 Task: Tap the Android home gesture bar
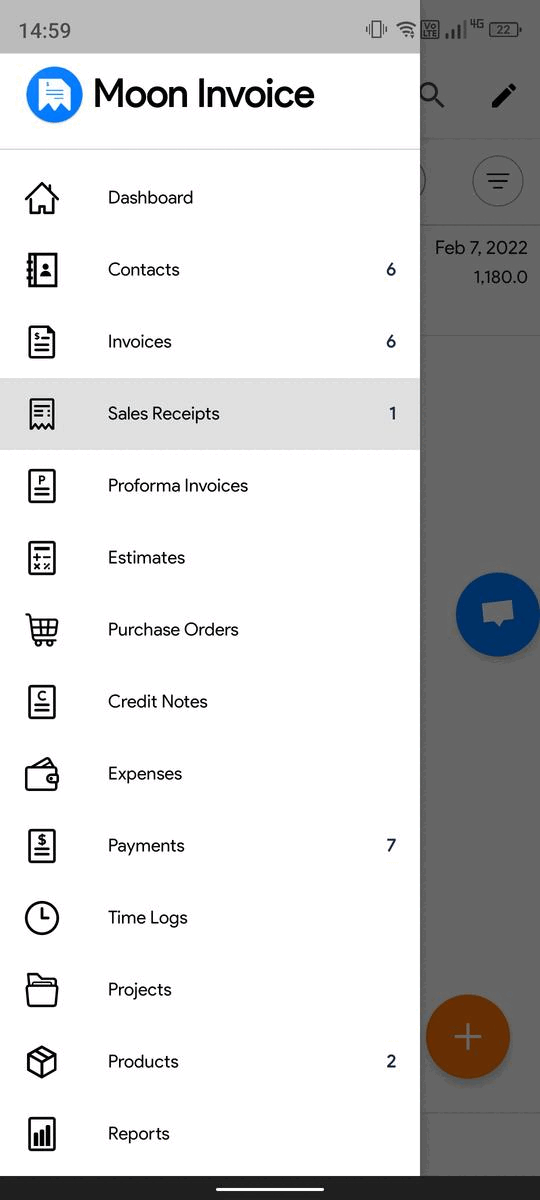270,1189
